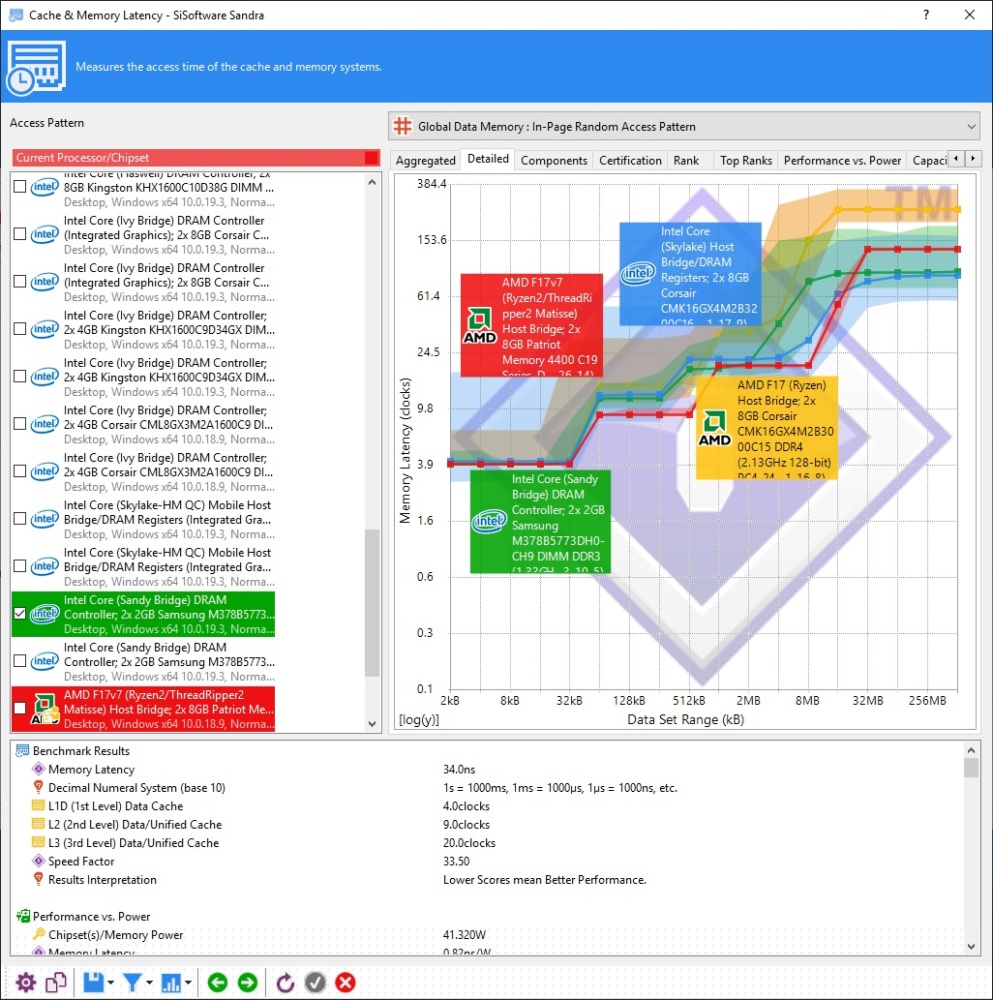This screenshot has width=993, height=1000.
Task: Click the blue Intel Core Skylake chart legend box
Action: coord(691,274)
